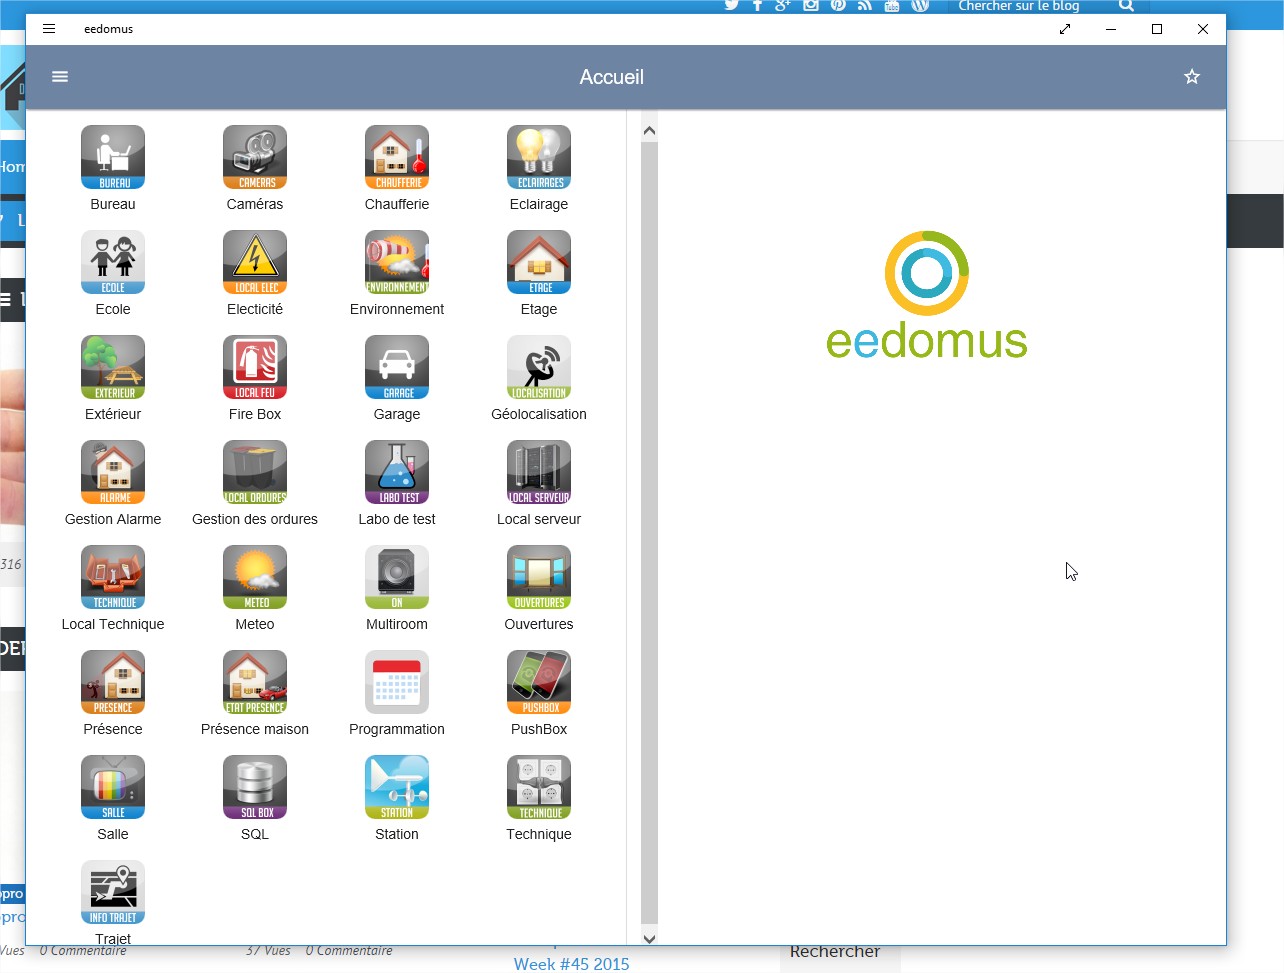This screenshot has width=1284, height=973.
Task: Open the eedomus title bar hamburger menu
Action: click(x=49, y=29)
